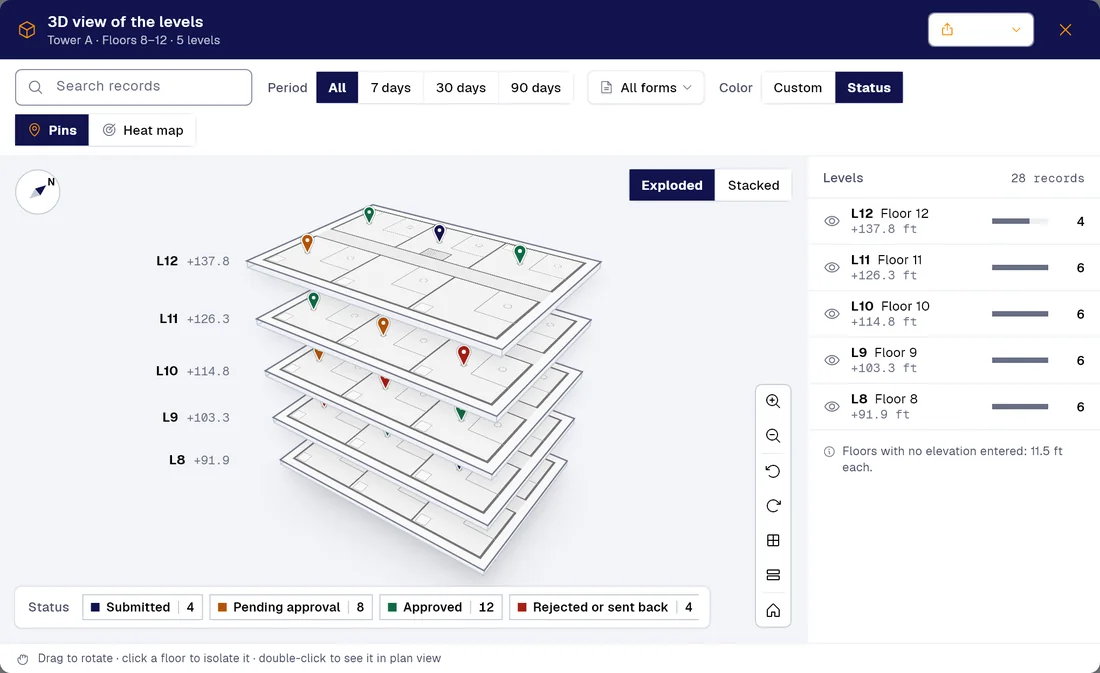Rotate the model clockwise
This screenshot has width=1100, height=673.
click(773, 506)
